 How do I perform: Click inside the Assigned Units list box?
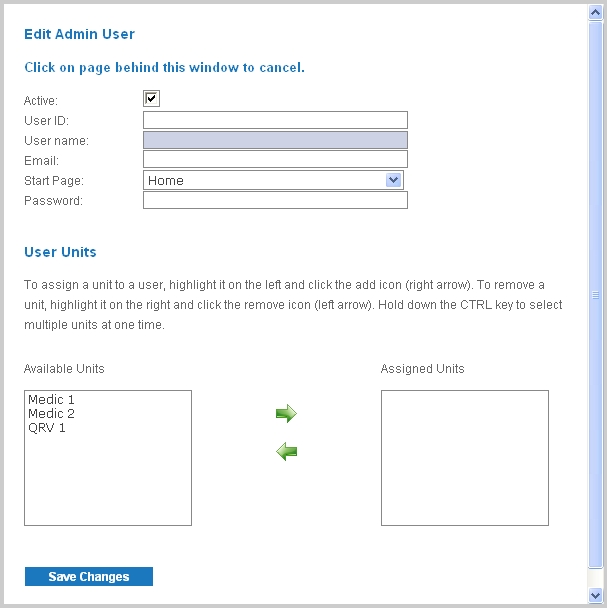465,458
